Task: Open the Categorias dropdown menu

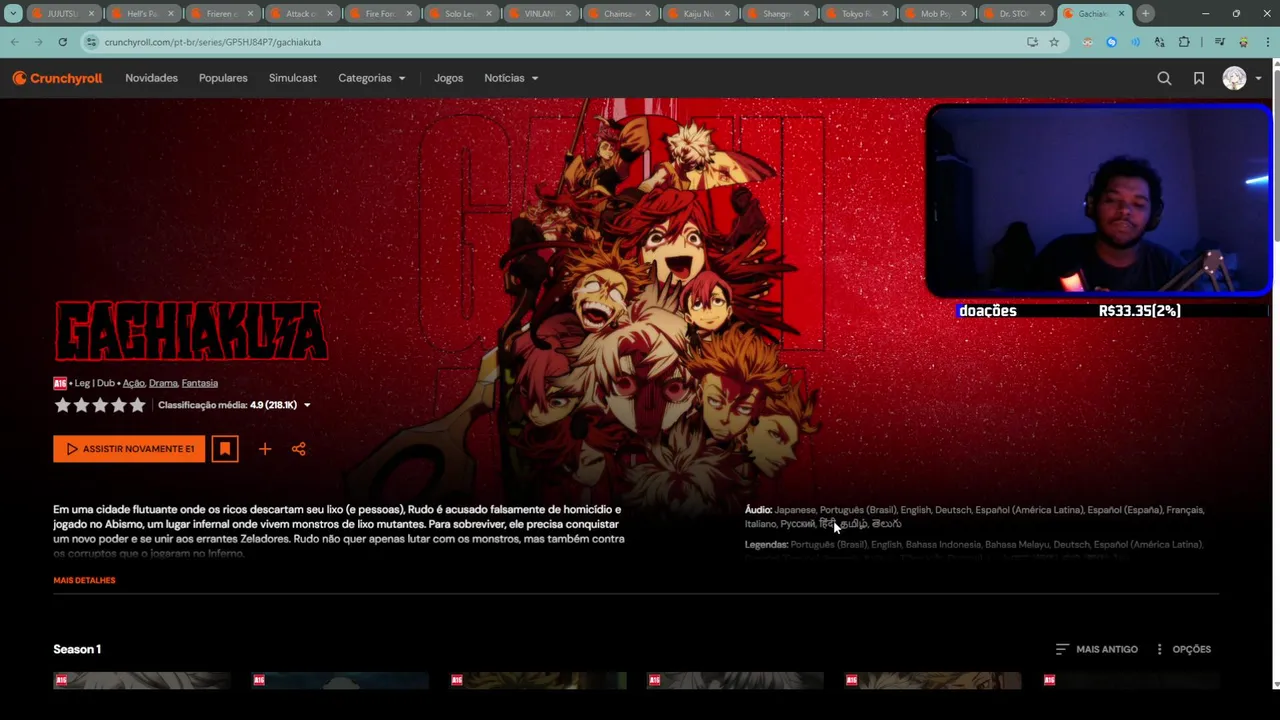Action: pos(372,78)
